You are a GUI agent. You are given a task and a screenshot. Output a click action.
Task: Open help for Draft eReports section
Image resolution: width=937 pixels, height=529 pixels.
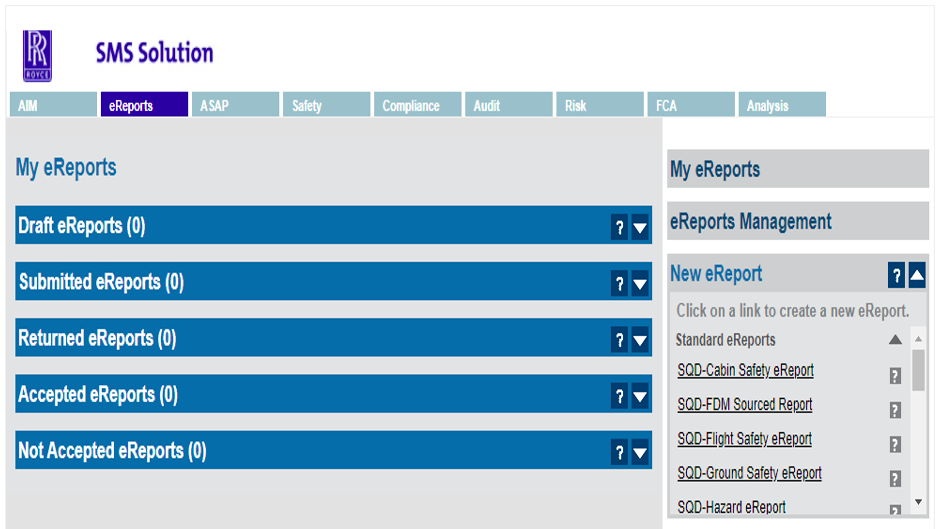pyautogui.click(x=620, y=228)
